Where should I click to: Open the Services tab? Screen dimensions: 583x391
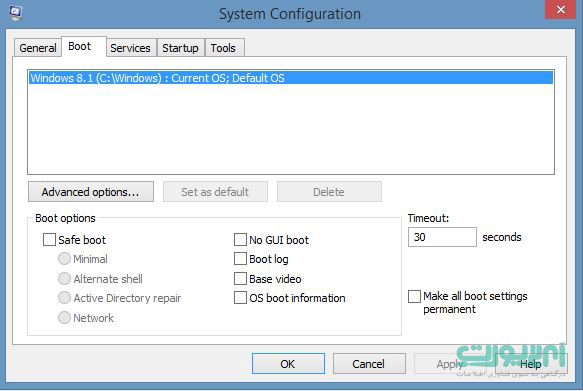click(131, 48)
